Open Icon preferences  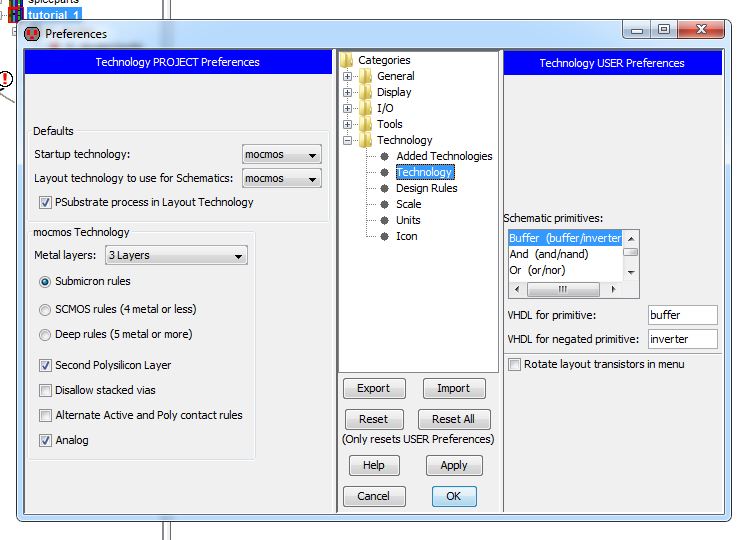[x=407, y=236]
